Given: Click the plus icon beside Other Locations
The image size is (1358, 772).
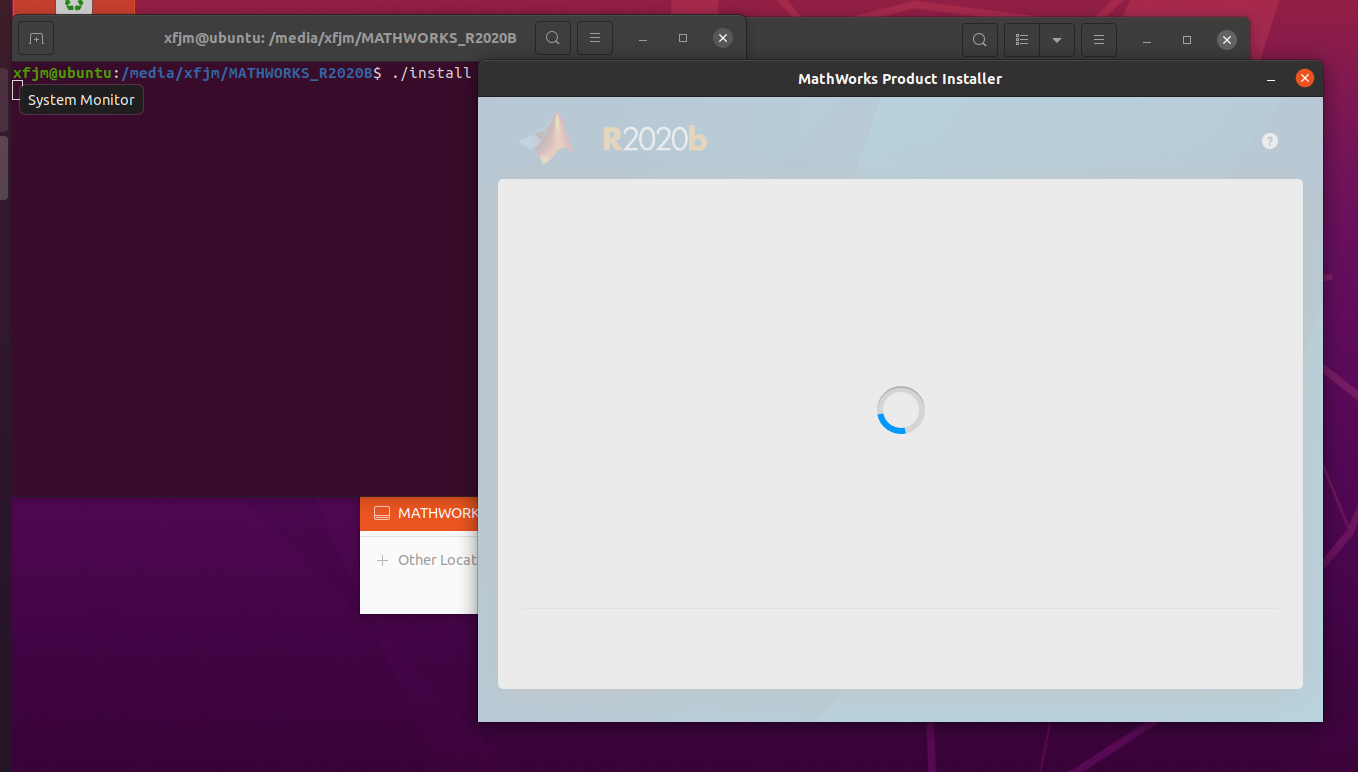Looking at the screenshot, I should (x=382, y=560).
